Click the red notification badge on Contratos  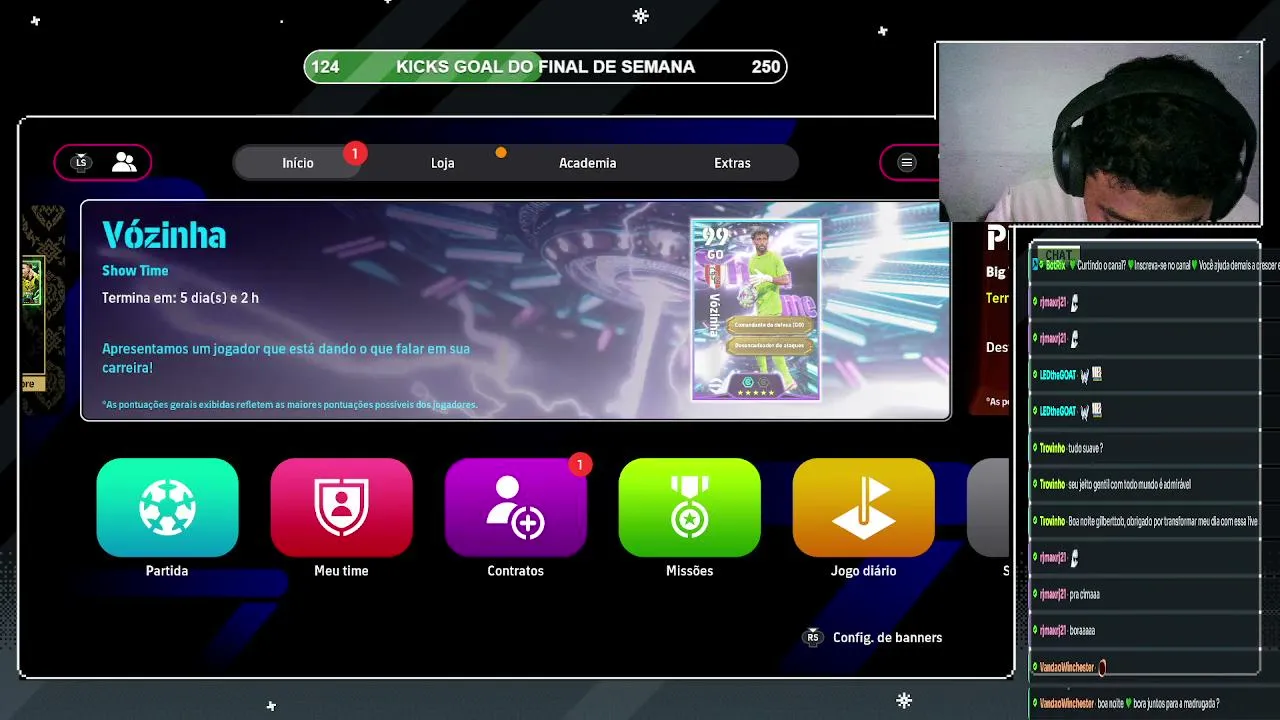(x=579, y=464)
